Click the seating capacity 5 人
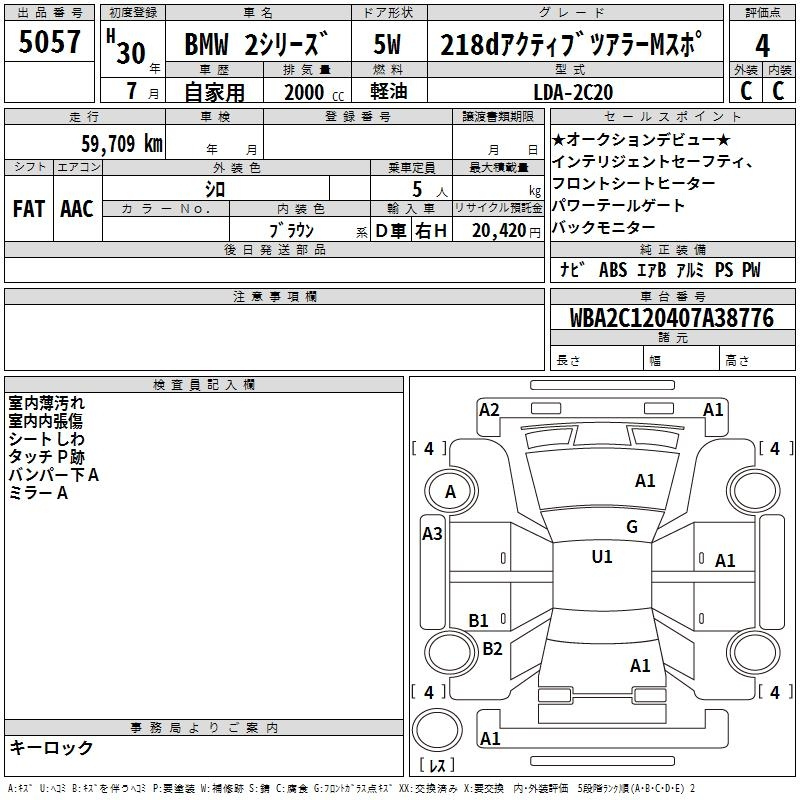 click(430, 190)
